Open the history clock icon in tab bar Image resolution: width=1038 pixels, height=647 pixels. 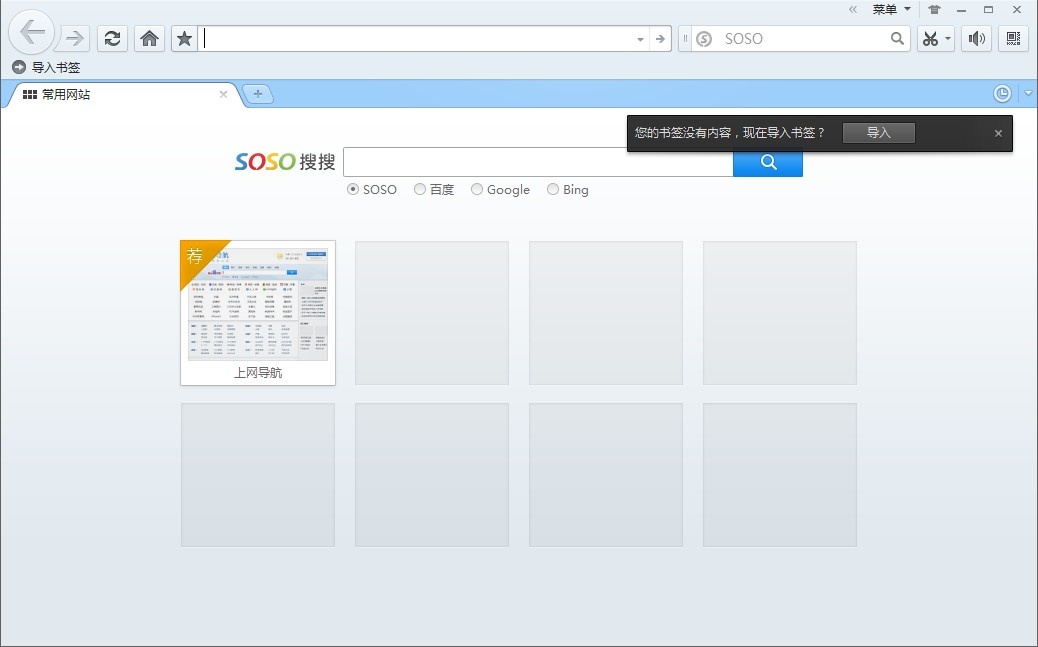point(1002,93)
